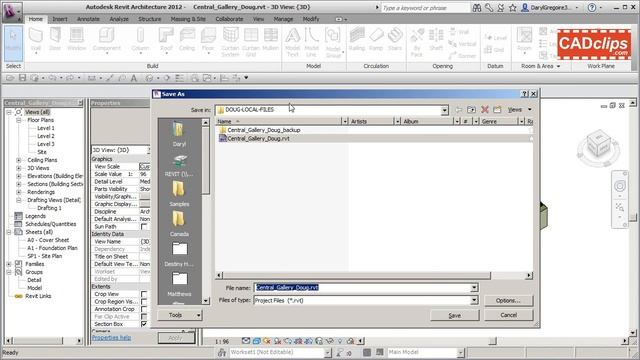
Task: Open the Properties help link
Action: point(111,338)
